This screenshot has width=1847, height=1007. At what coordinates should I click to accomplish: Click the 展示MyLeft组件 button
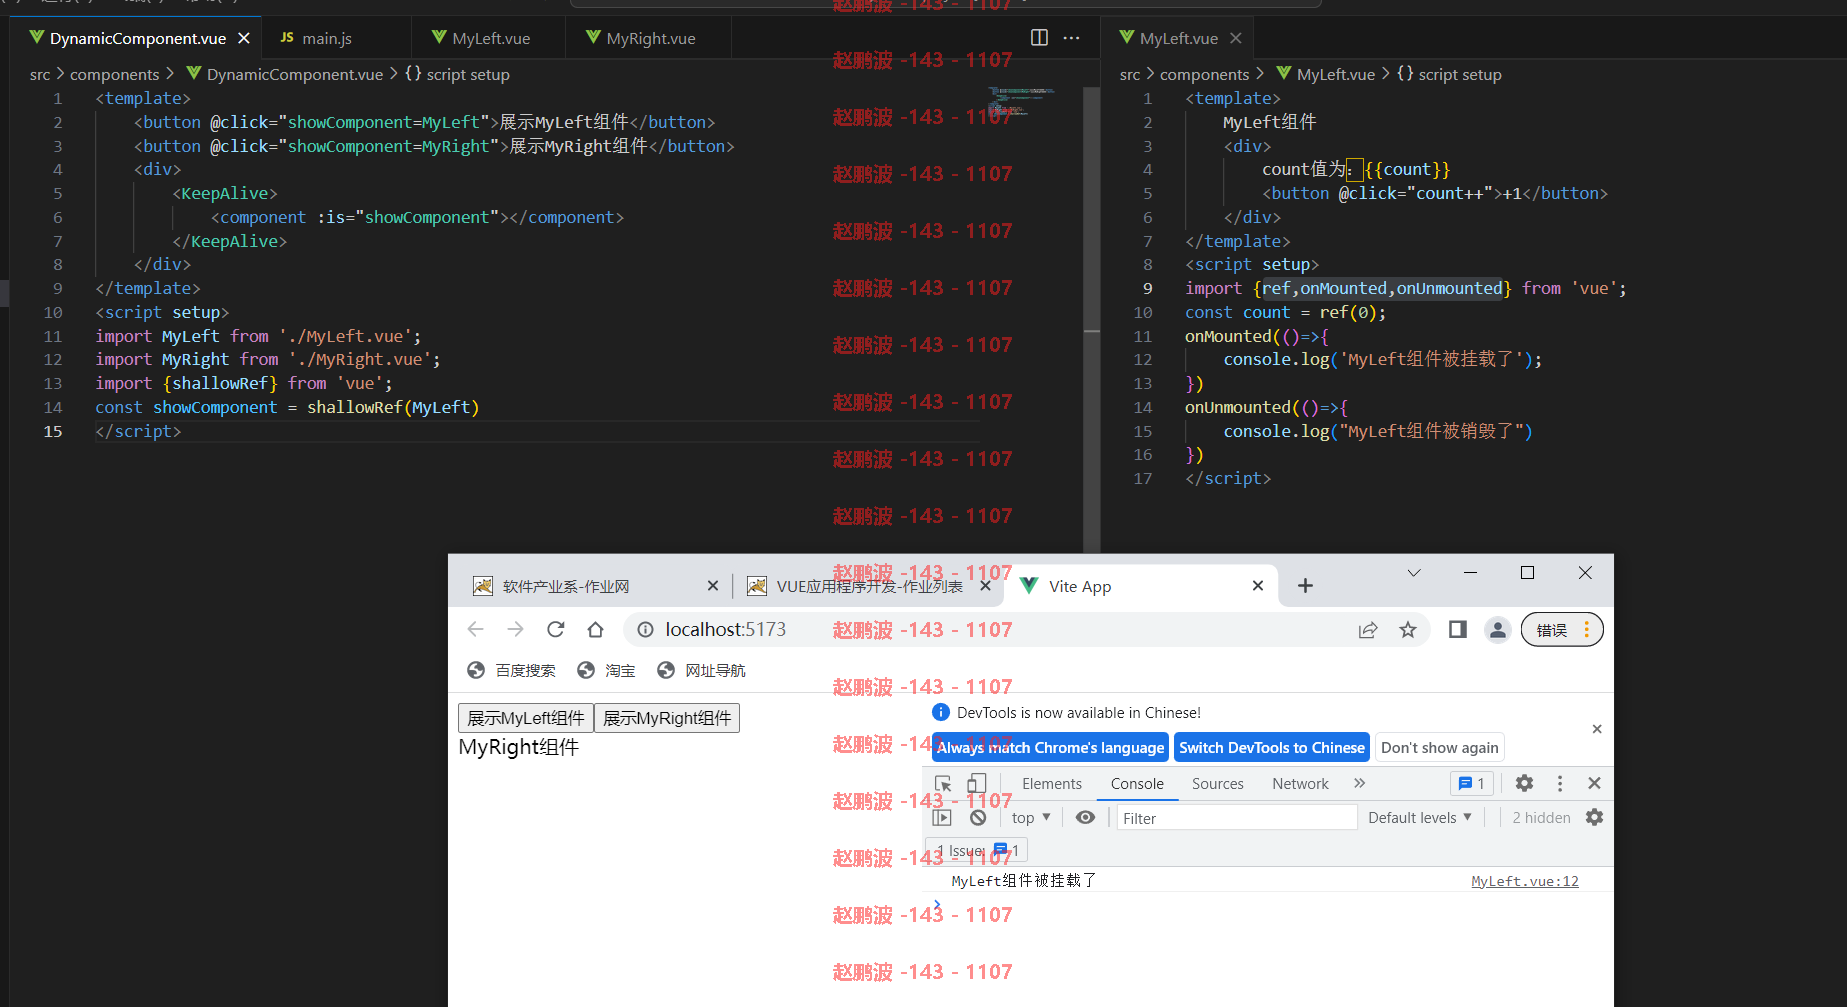click(x=526, y=718)
